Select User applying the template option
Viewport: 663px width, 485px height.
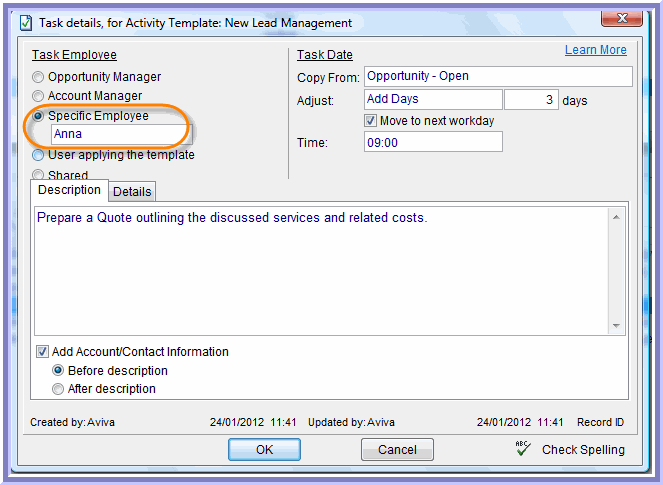tap(39, 155)
